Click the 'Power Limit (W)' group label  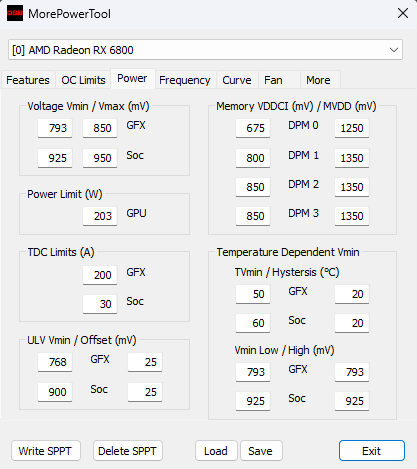tap(65, 194)
